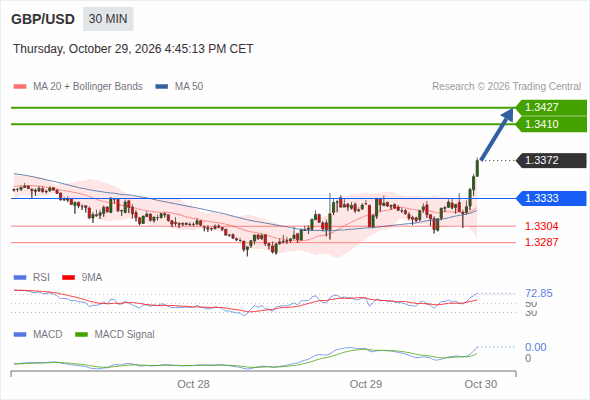
Task: Click the 1.3304 support level value
Action: [541, 226]
